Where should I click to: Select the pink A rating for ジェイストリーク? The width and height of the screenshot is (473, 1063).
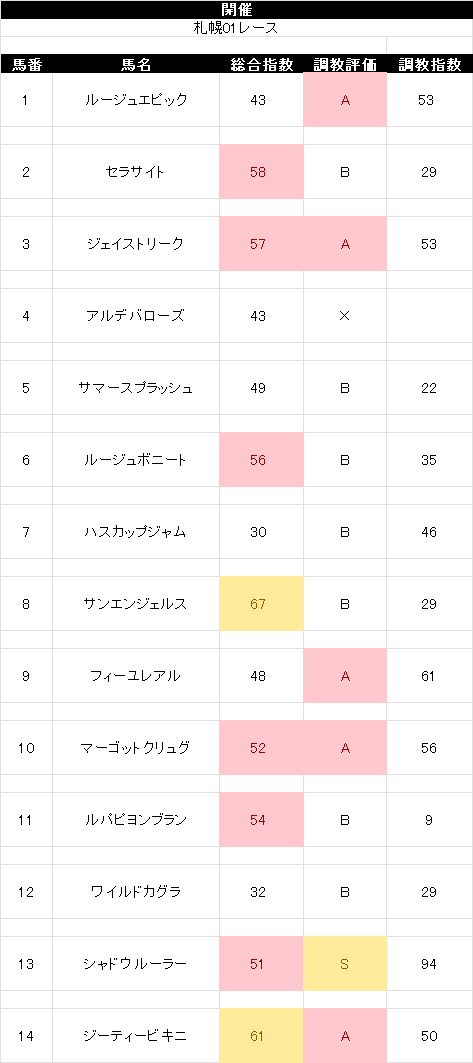point(345,244)
